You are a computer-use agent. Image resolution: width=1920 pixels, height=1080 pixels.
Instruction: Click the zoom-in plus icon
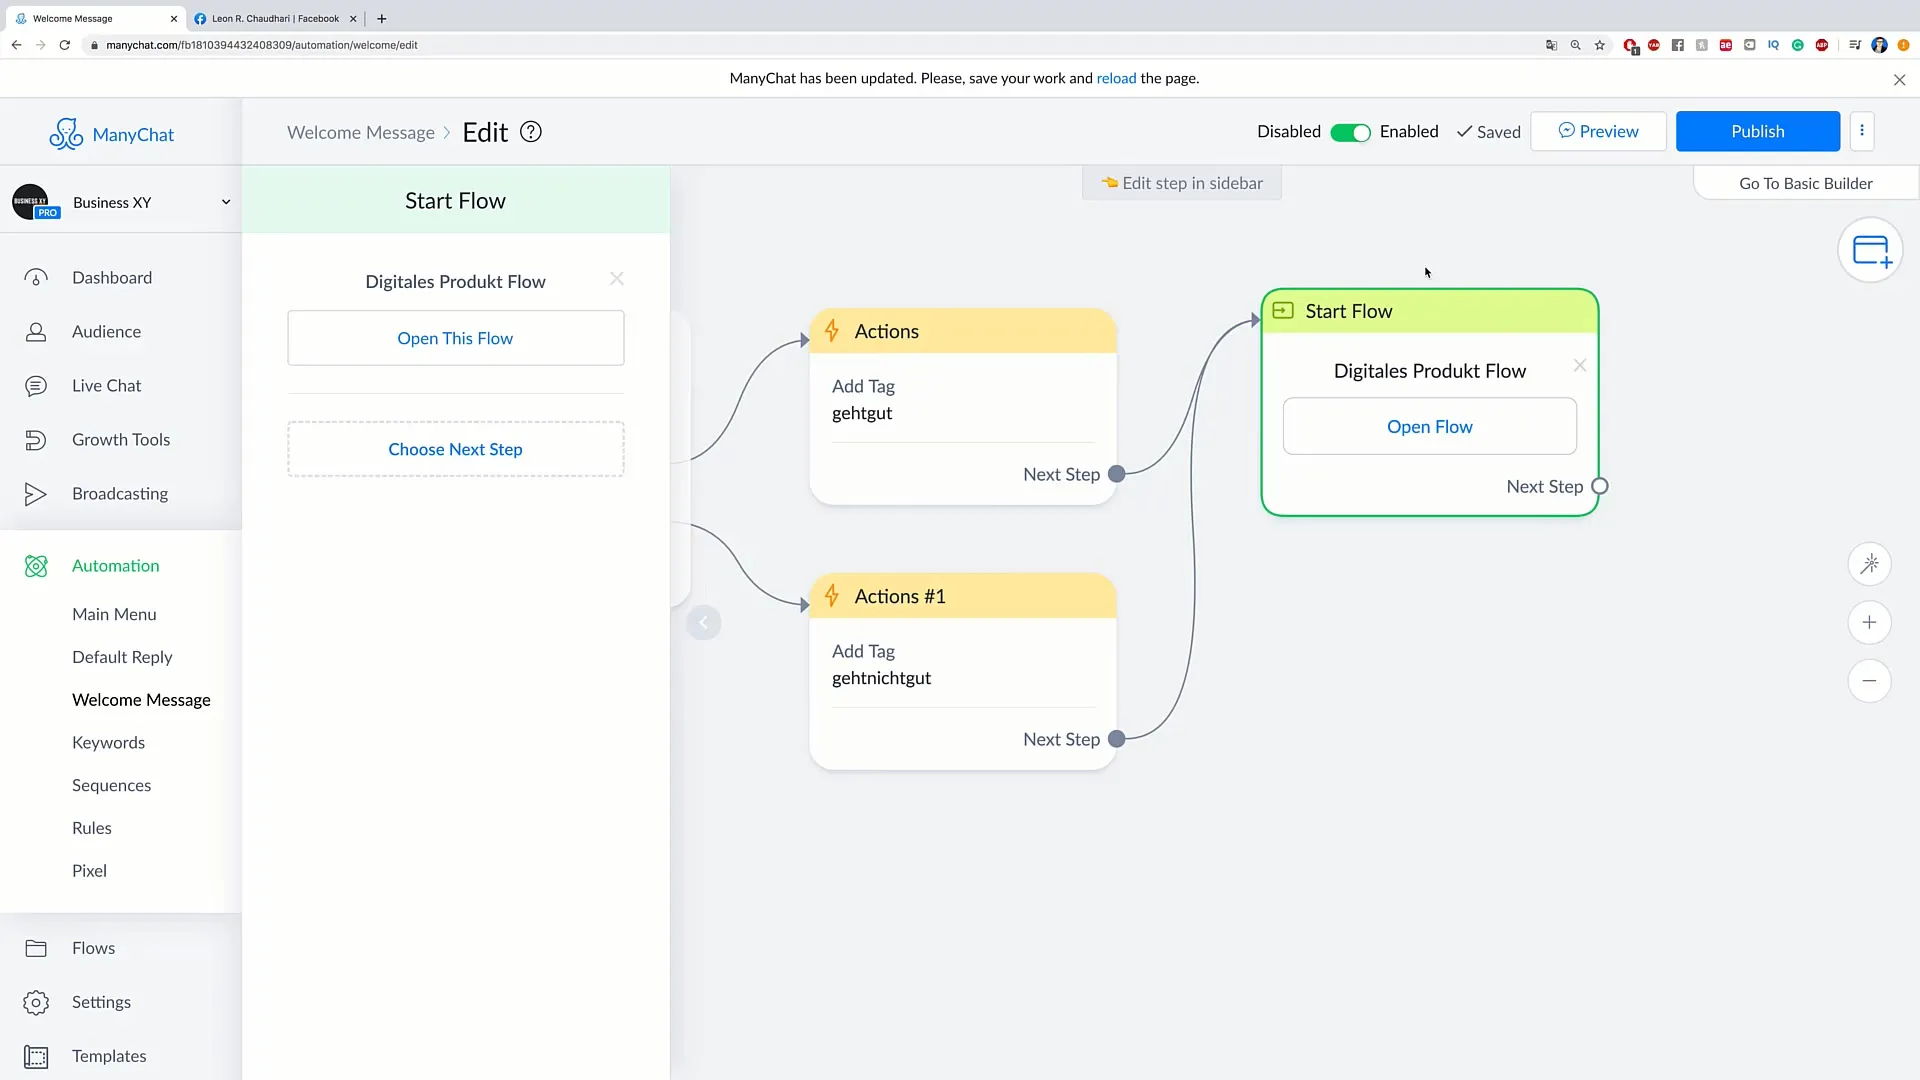[x=1869, y=622]
